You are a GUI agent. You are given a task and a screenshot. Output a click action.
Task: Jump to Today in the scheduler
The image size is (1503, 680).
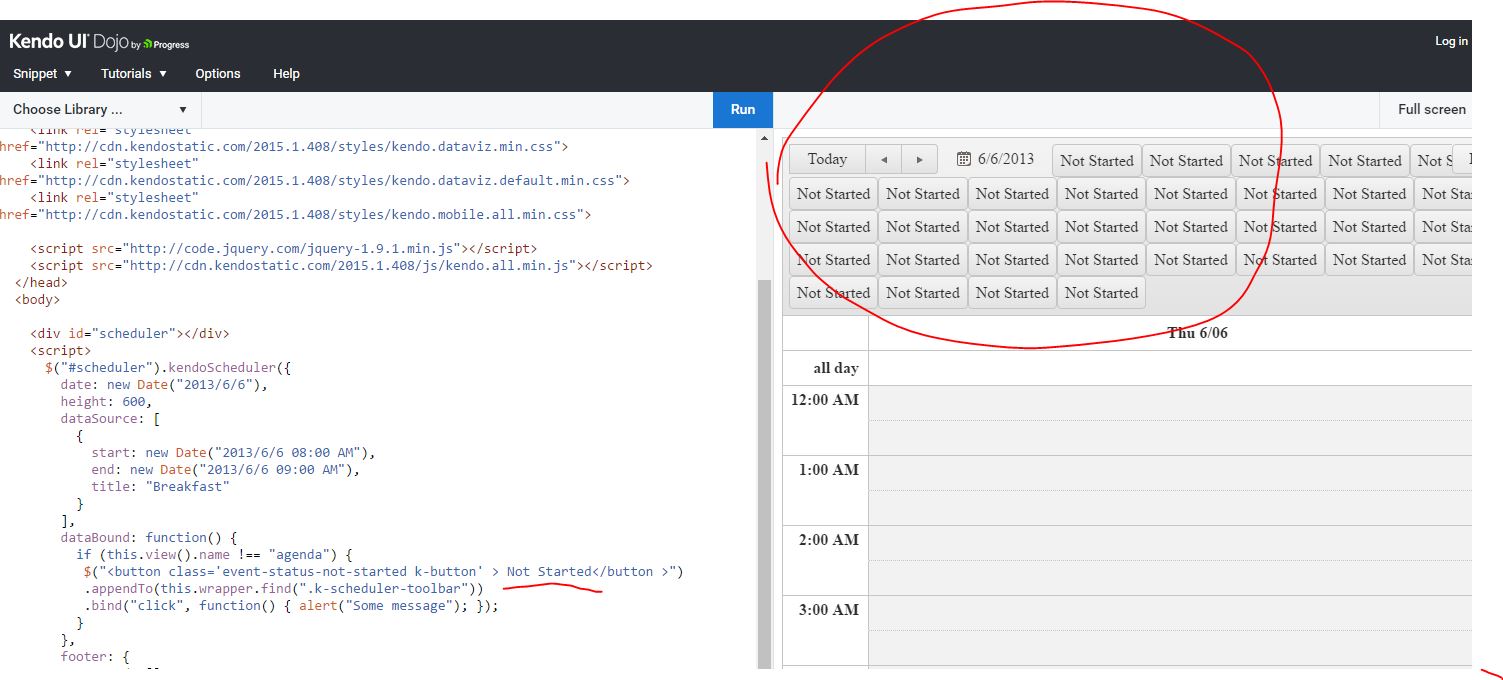click(827, 160)
